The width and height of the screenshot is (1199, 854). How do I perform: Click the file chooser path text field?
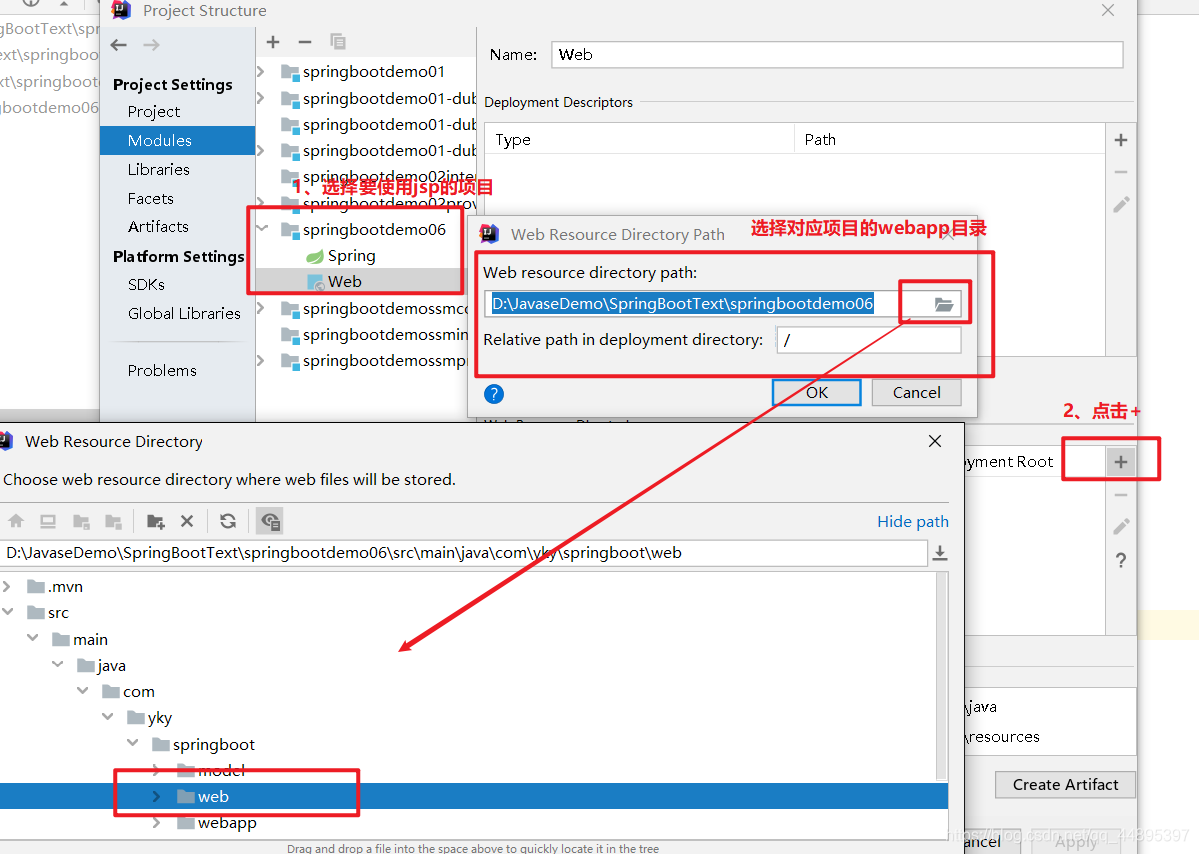463,553
